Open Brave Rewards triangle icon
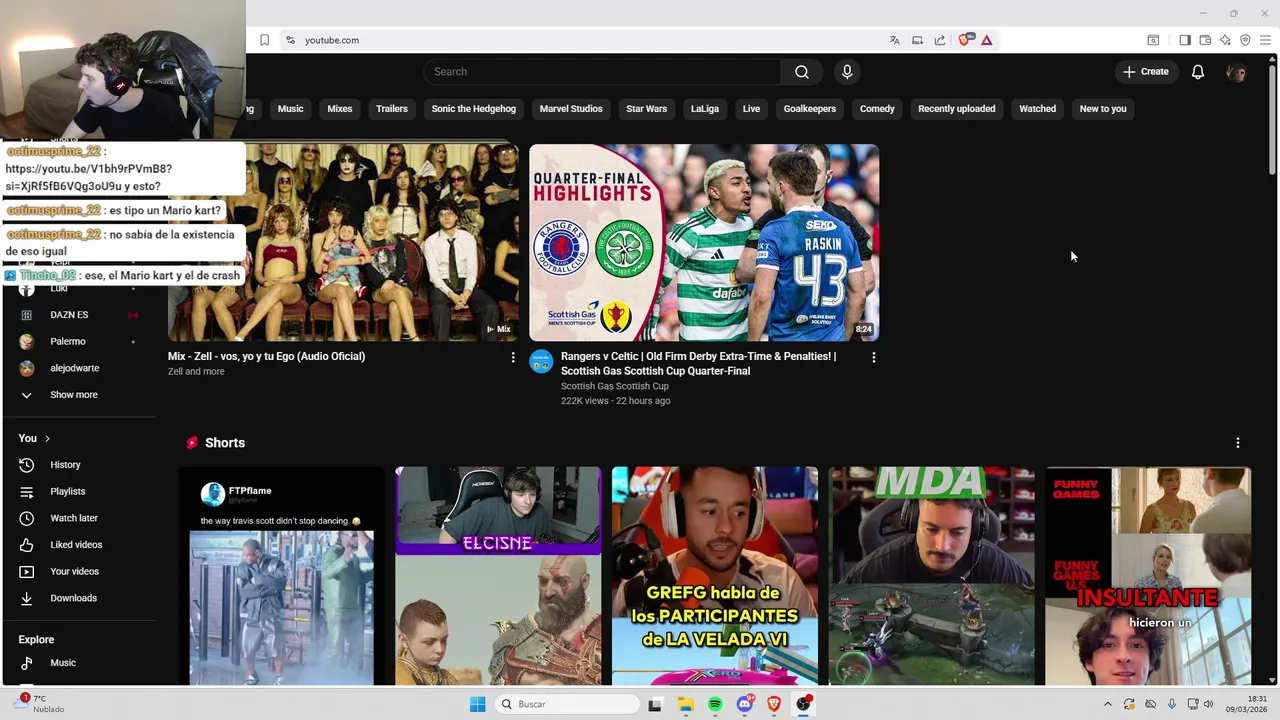Screen dimensions: 1280x720 [x=986, y=40]
